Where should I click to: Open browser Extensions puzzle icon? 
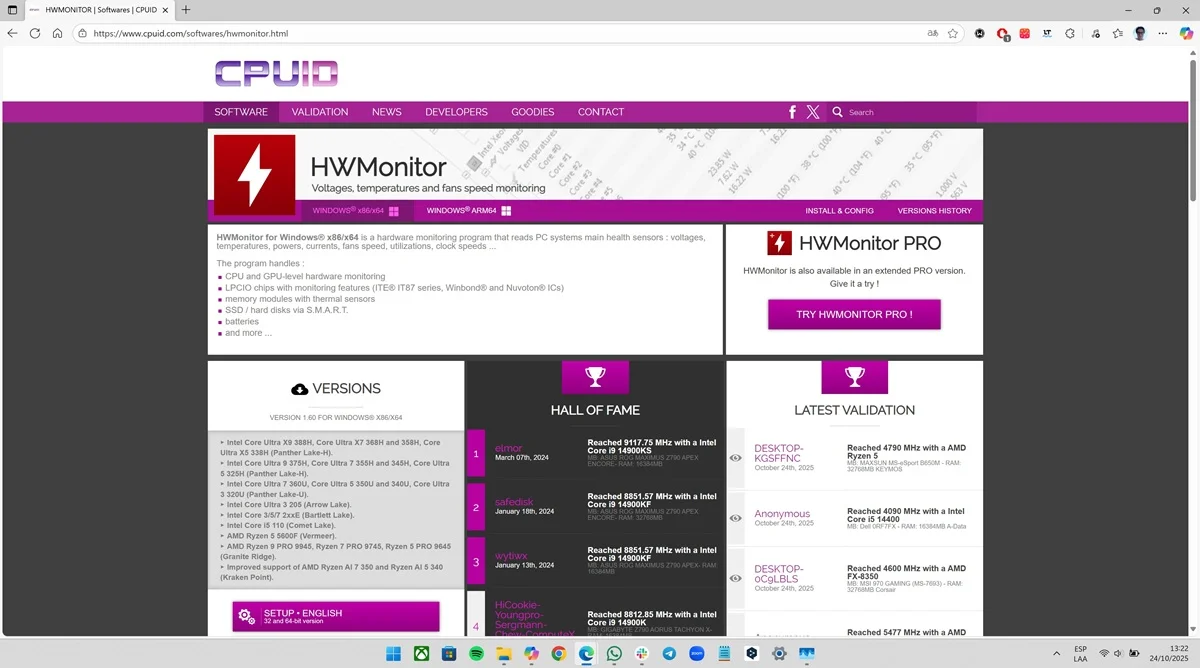1069,33
